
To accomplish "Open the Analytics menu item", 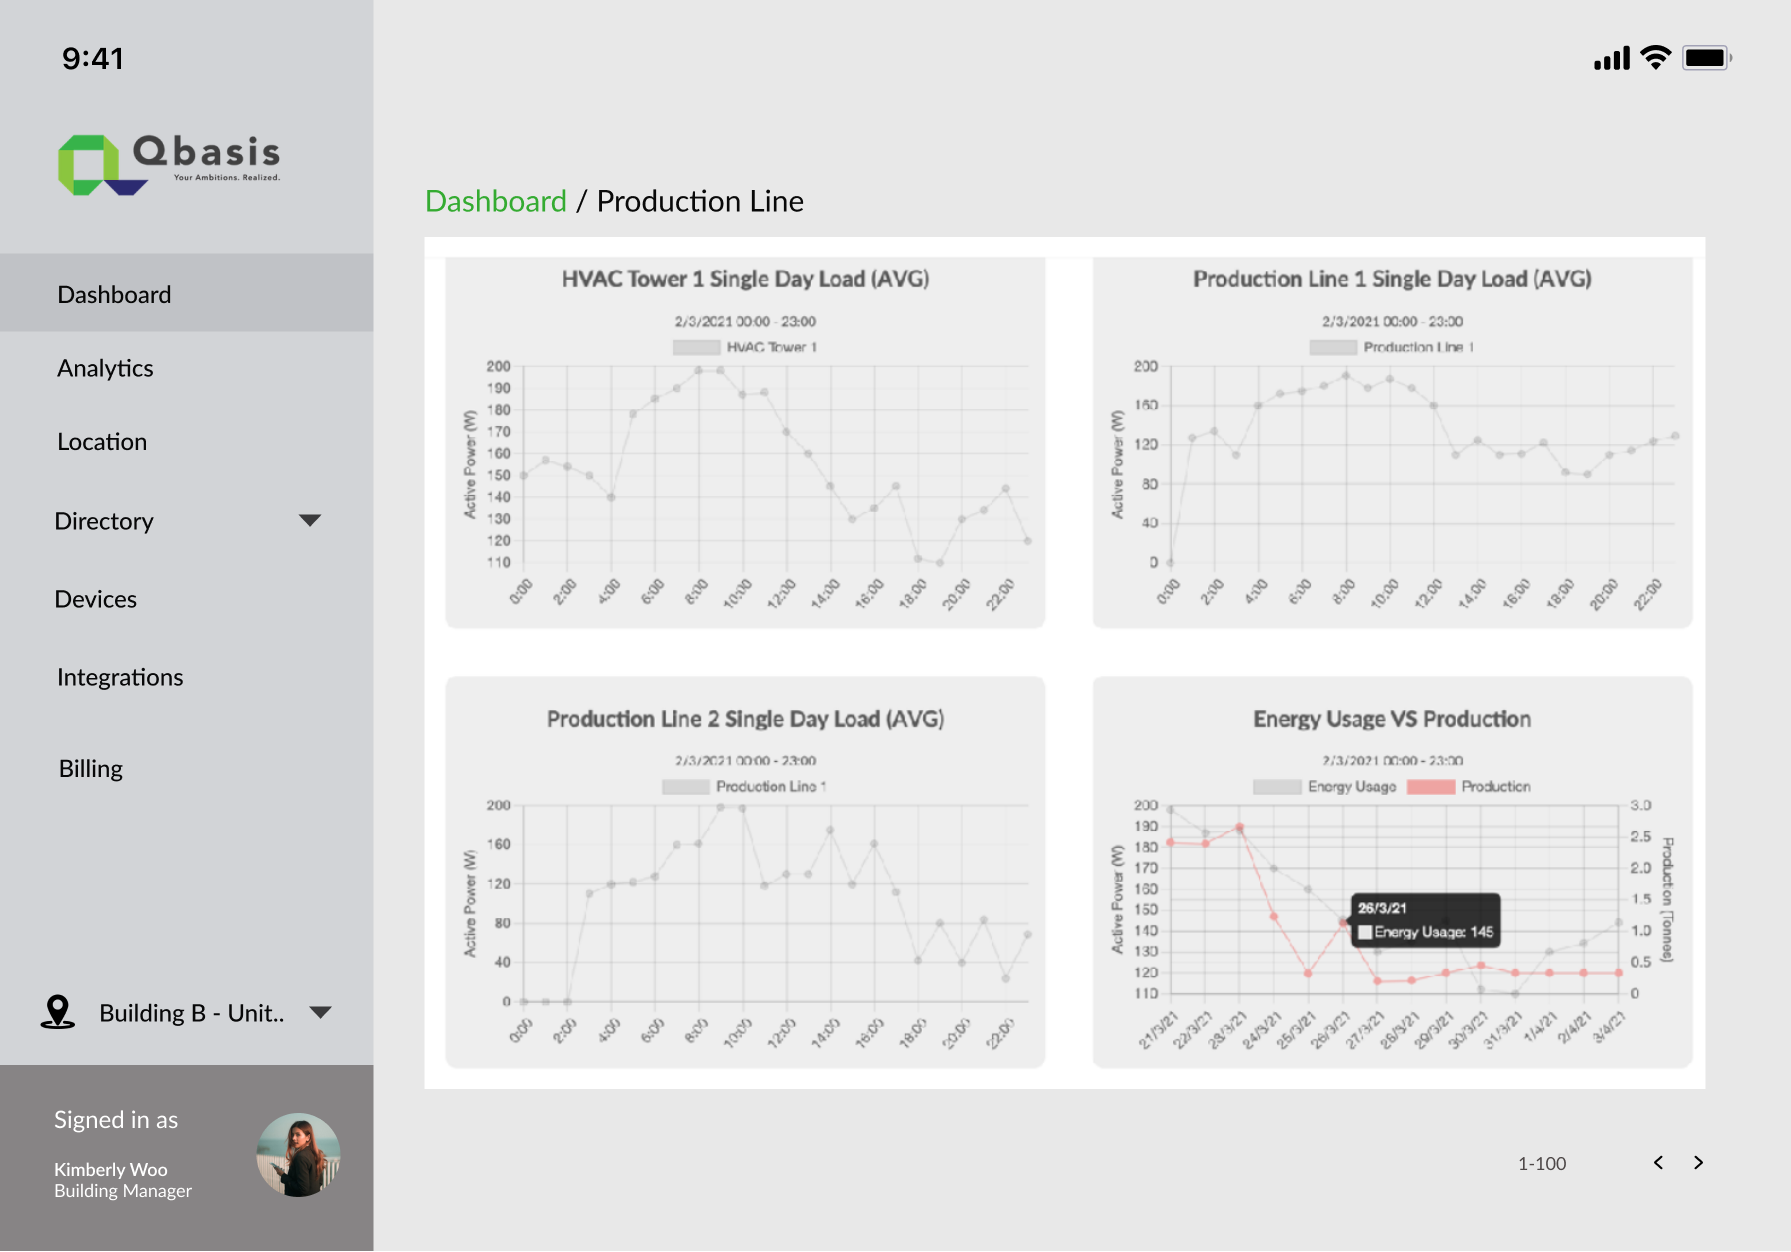I will 105,368.
